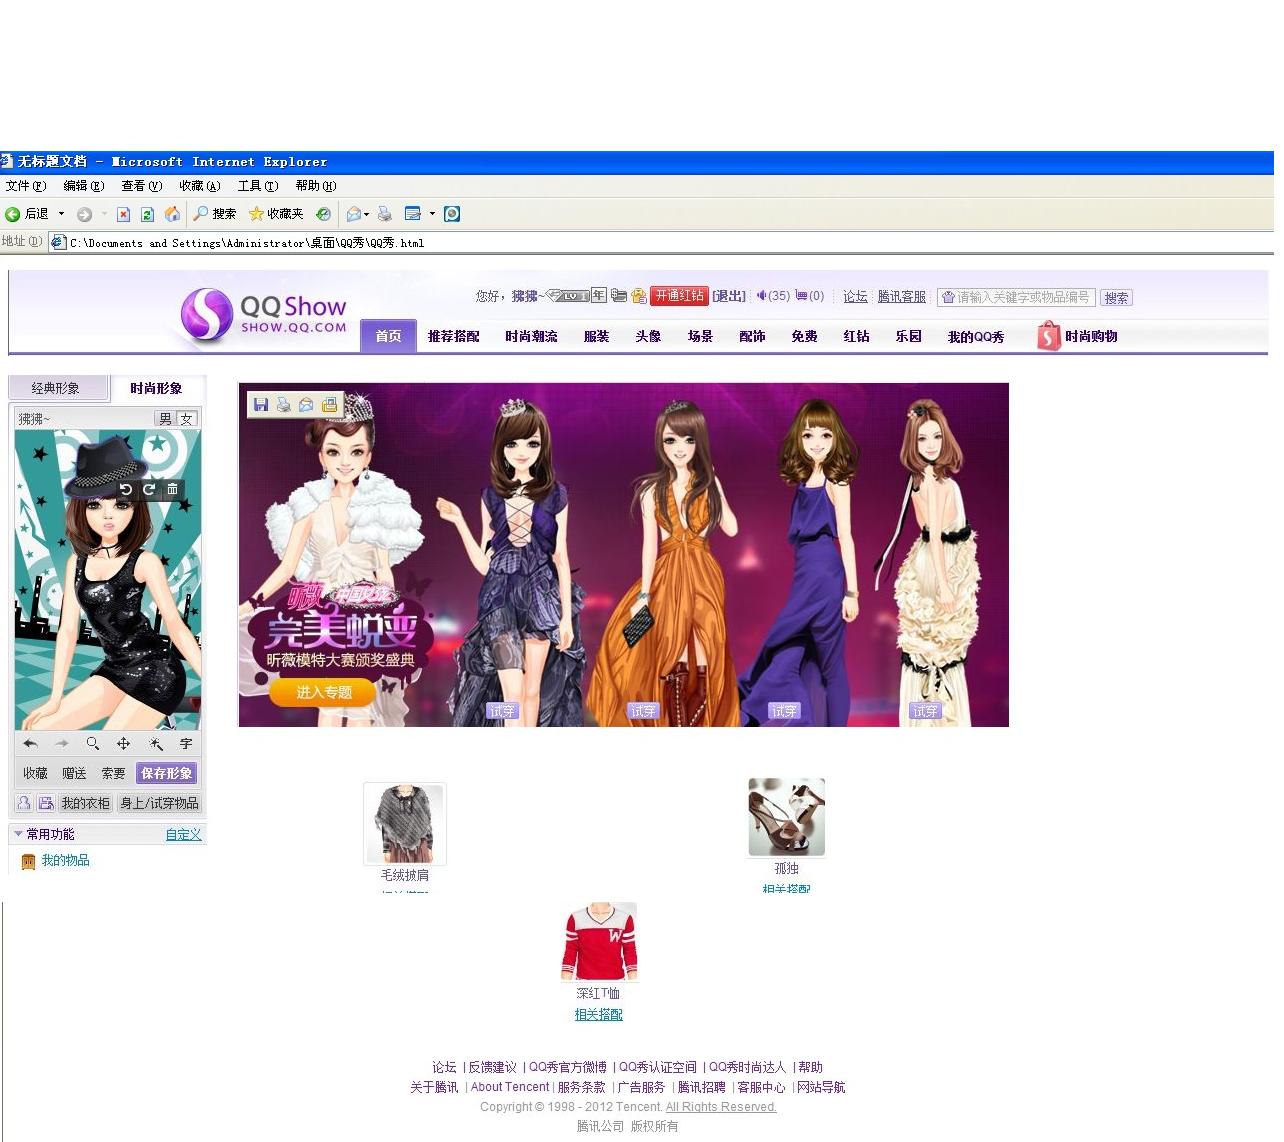
Task: Click the move crosshair icon below avatar
Action: 123,743
